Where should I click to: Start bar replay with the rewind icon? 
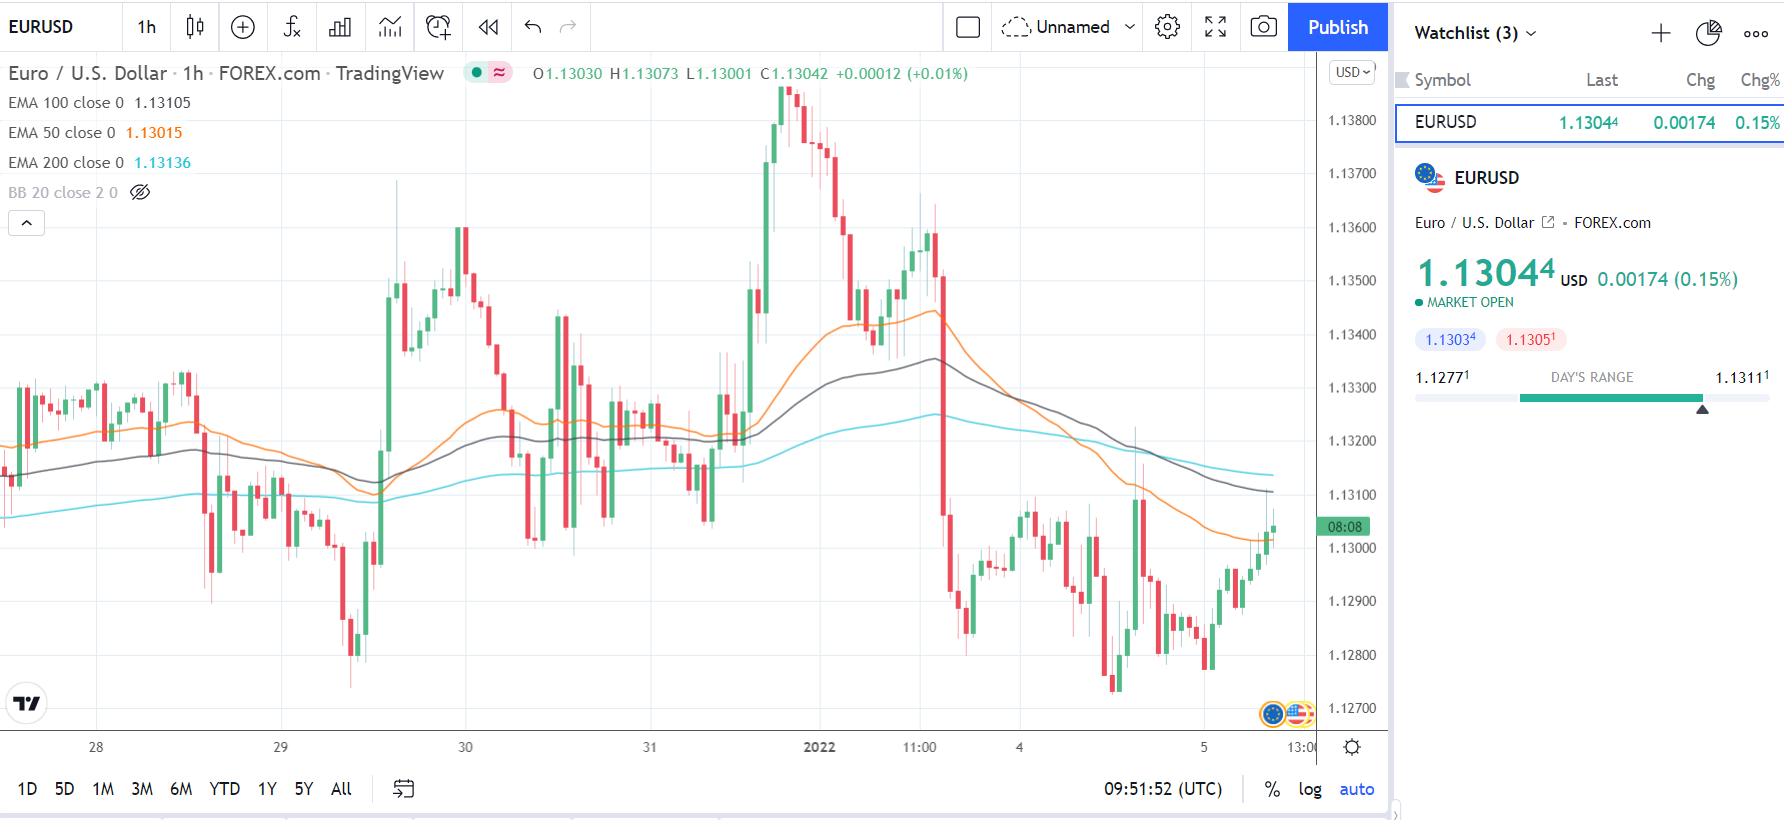point(488,27)
